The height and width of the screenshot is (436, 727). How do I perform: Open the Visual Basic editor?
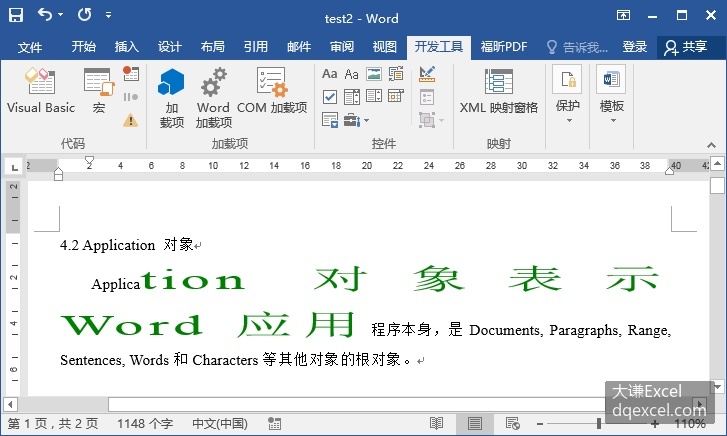pyautogui.click(x=41, y=91)
